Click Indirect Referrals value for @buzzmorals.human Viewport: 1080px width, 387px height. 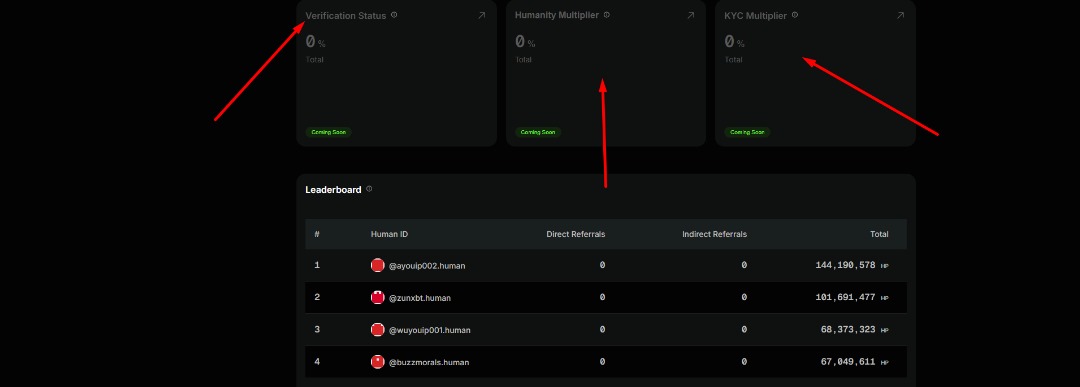744,362
